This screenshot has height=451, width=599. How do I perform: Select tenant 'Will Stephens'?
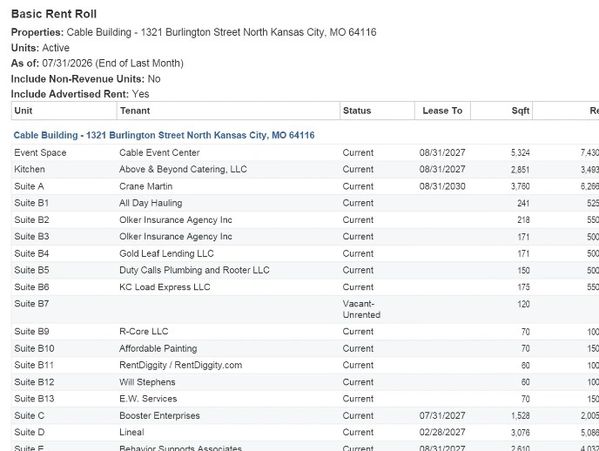click(x=147, y=382)
